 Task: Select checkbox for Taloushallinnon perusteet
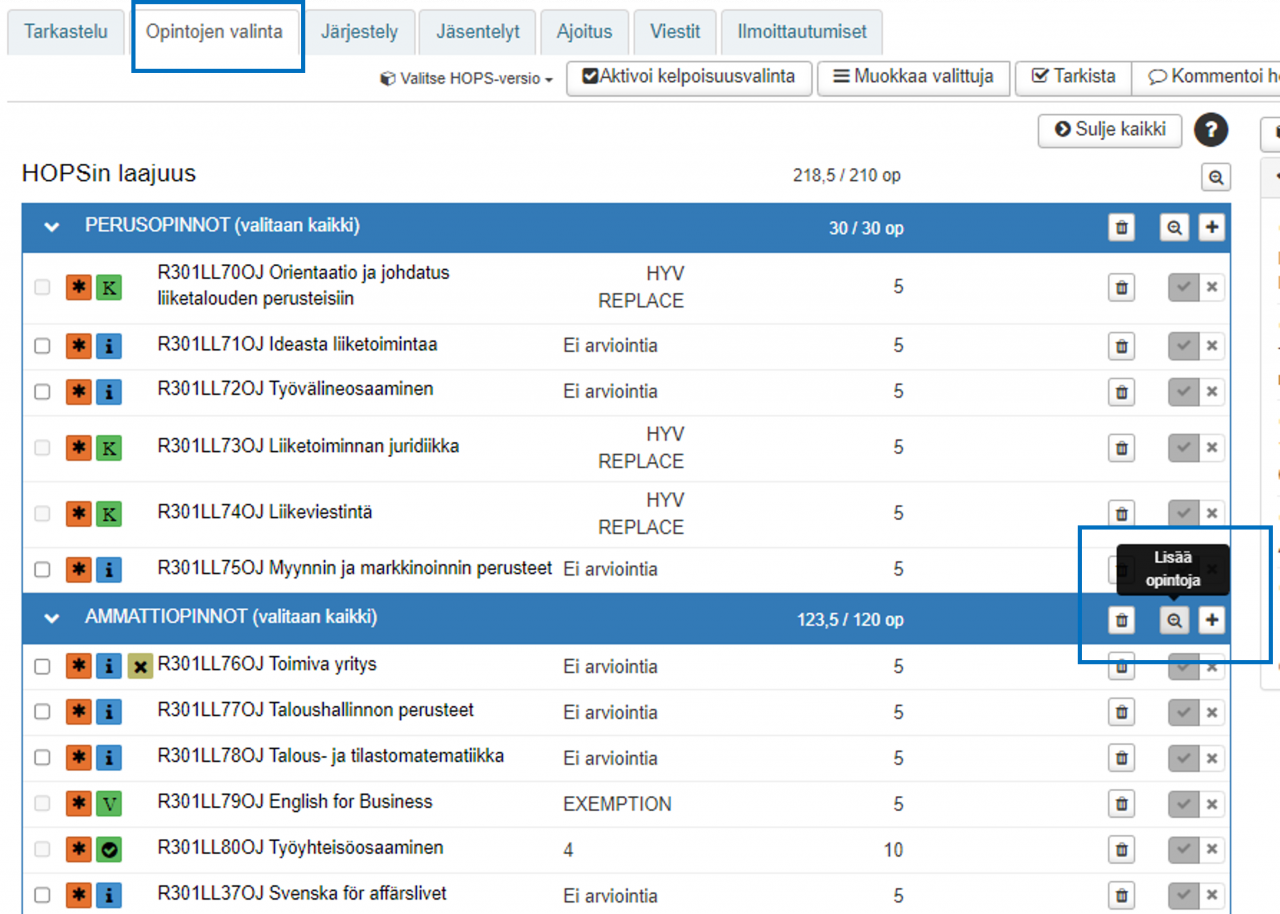point(42,712)
